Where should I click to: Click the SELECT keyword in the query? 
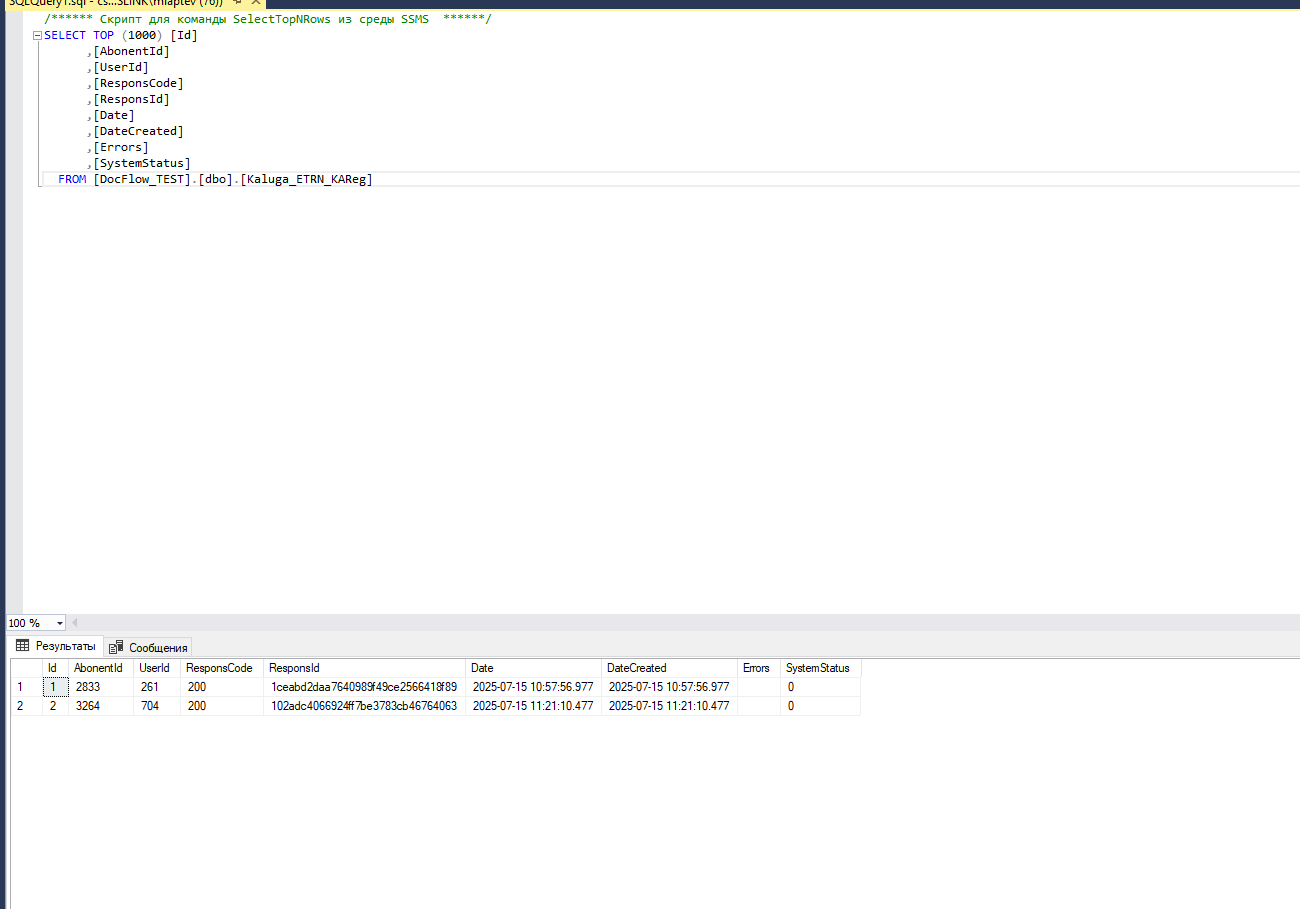pos(65,35)
